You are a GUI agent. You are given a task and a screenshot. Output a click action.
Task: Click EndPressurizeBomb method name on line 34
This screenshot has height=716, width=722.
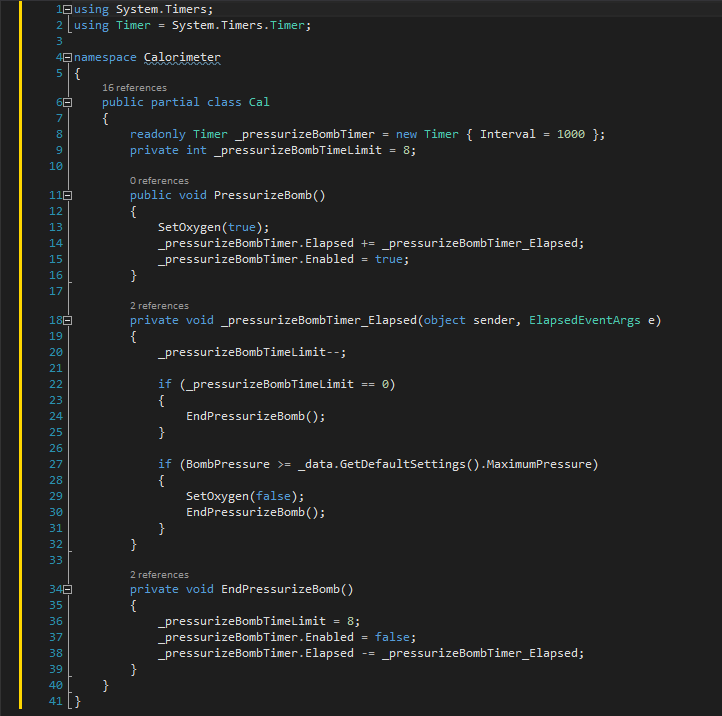pyautogui.click(x=280, y=589)
